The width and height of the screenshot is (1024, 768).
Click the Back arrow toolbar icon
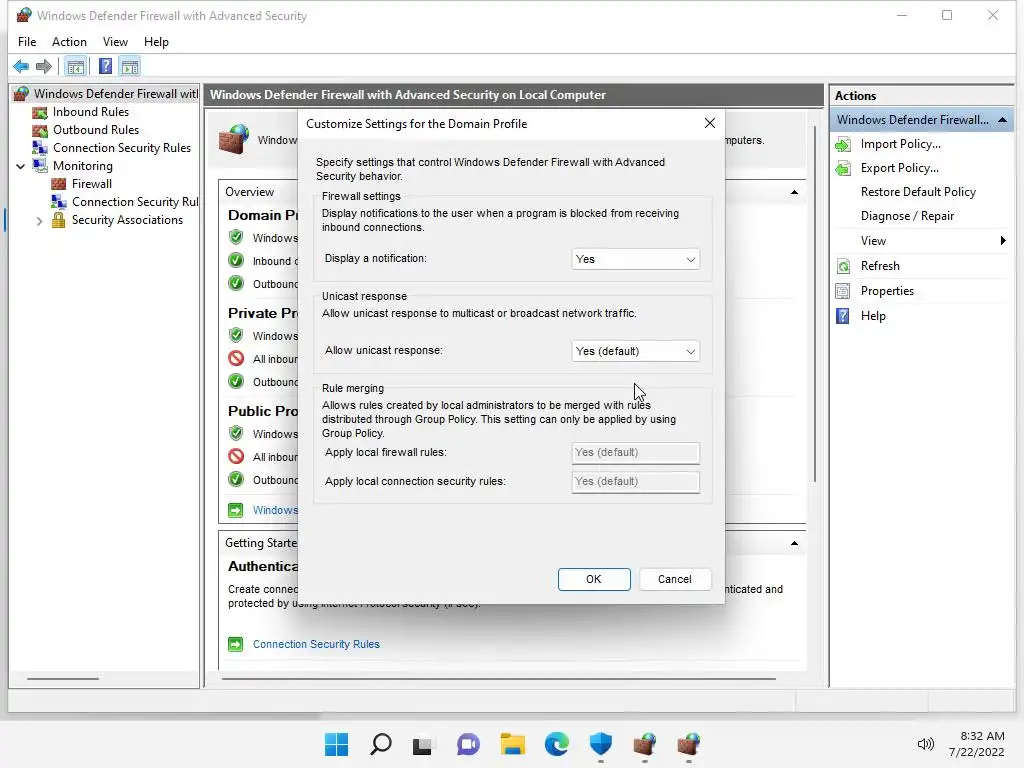21,66
